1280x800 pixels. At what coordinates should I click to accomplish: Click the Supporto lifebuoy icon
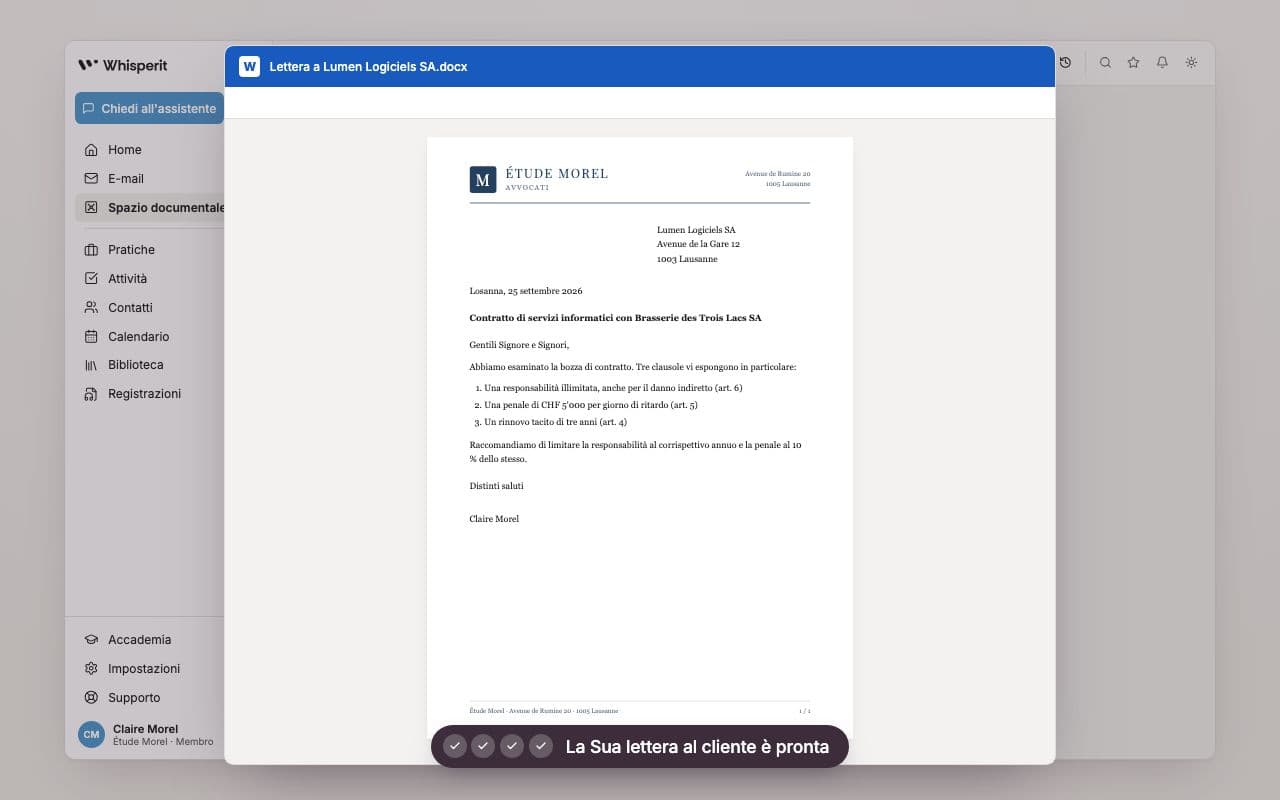click(x=91, y=698)
